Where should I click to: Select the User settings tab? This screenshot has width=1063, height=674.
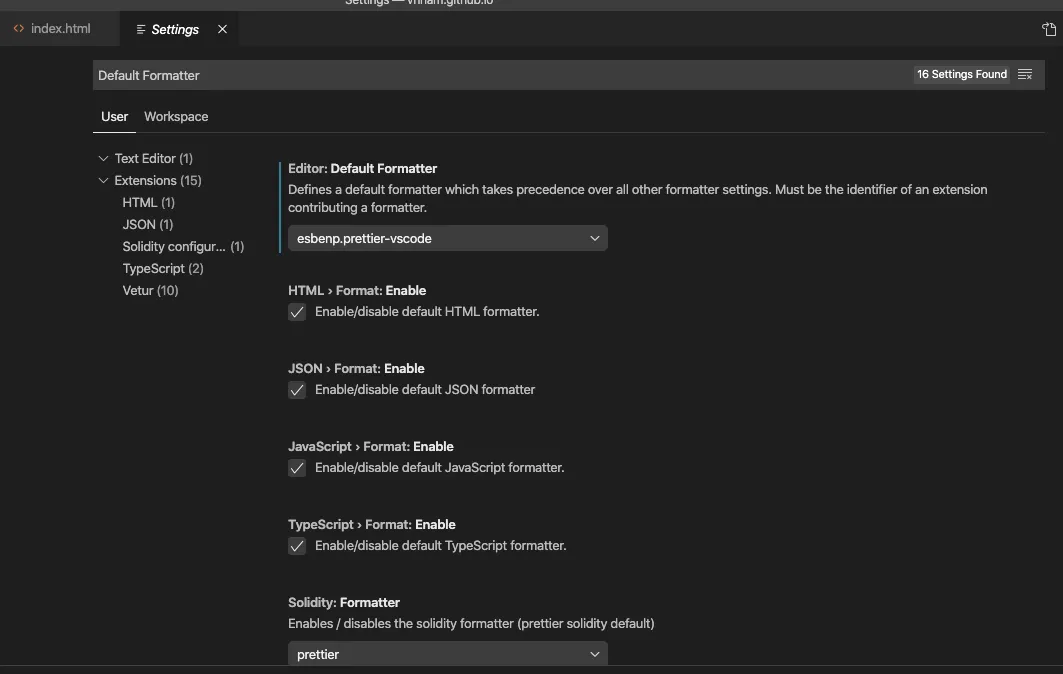tap(115, 117)
